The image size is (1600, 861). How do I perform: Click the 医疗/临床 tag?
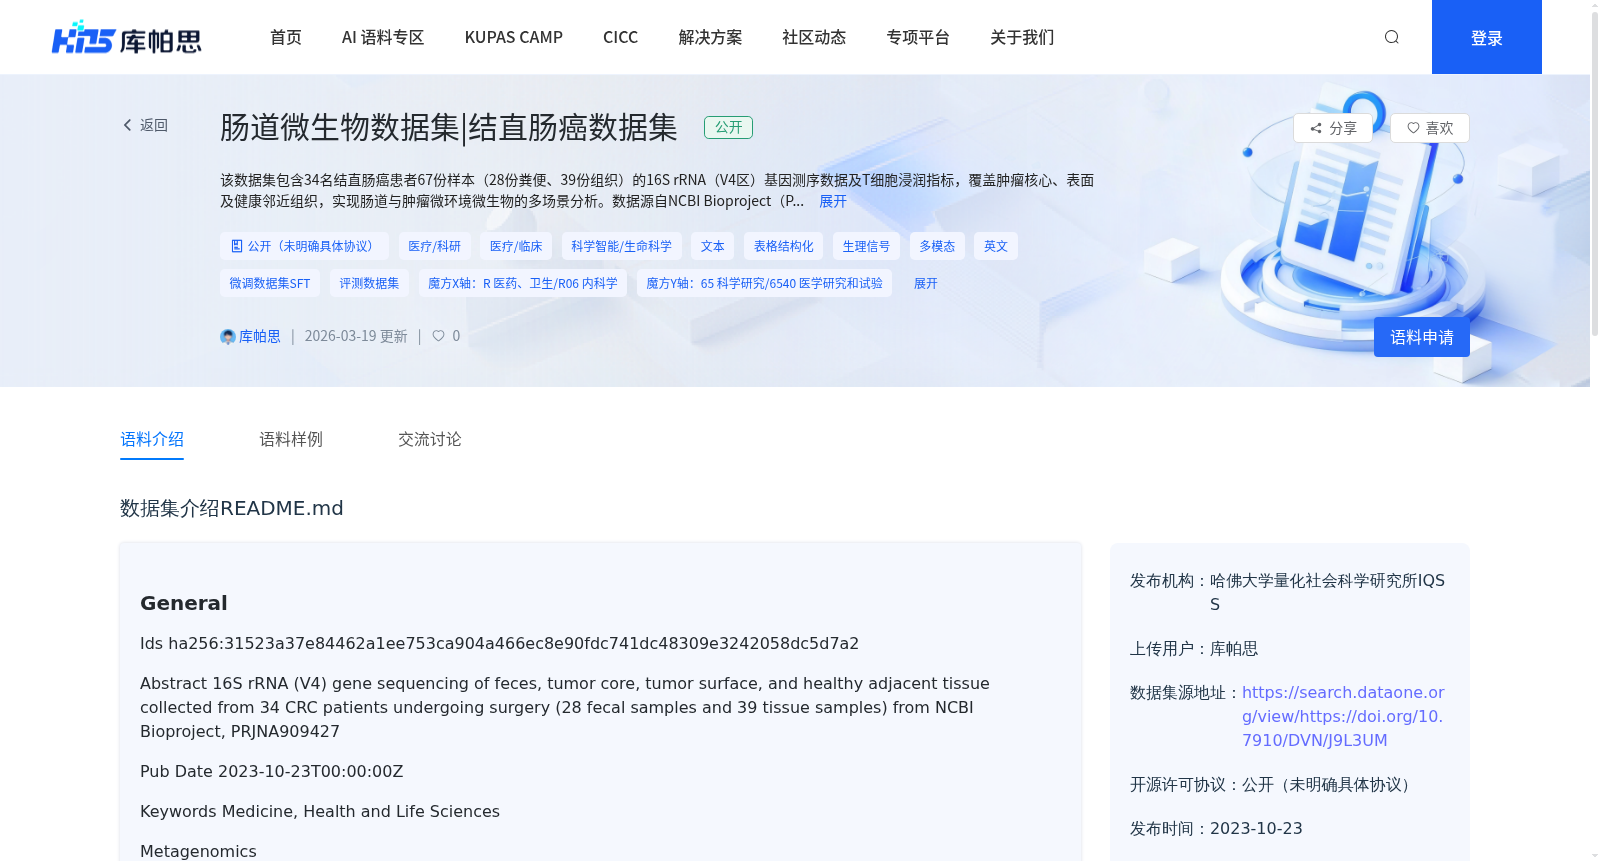(516, 246)
